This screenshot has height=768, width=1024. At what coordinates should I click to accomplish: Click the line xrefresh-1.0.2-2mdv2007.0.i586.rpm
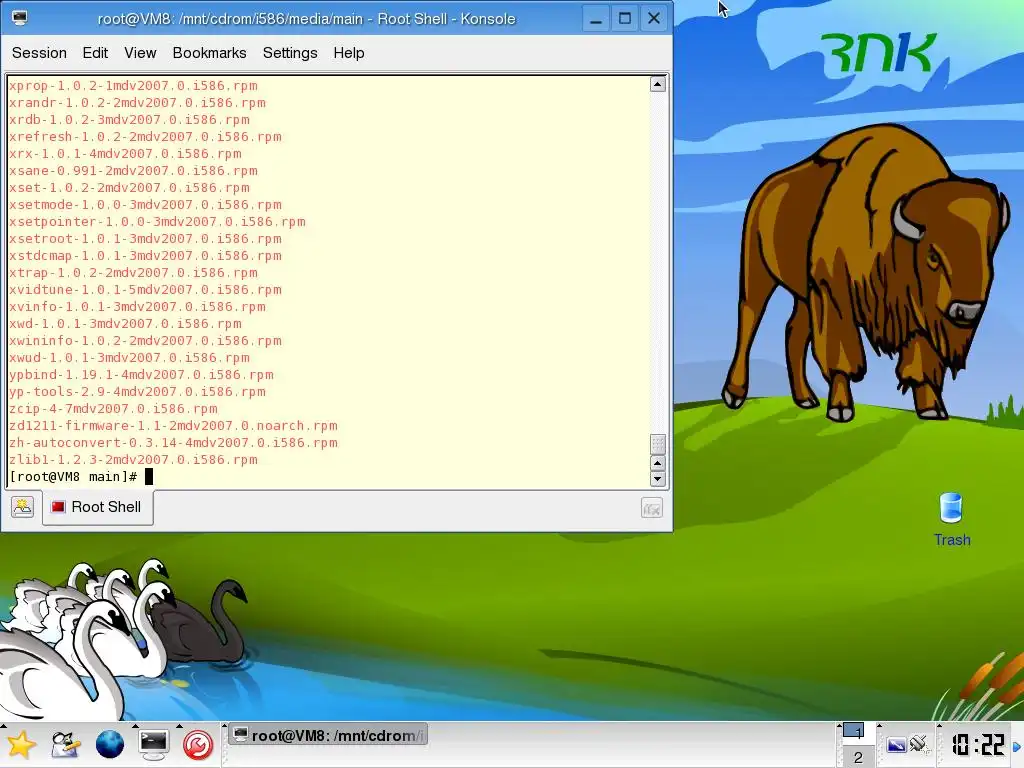[145, 136]
